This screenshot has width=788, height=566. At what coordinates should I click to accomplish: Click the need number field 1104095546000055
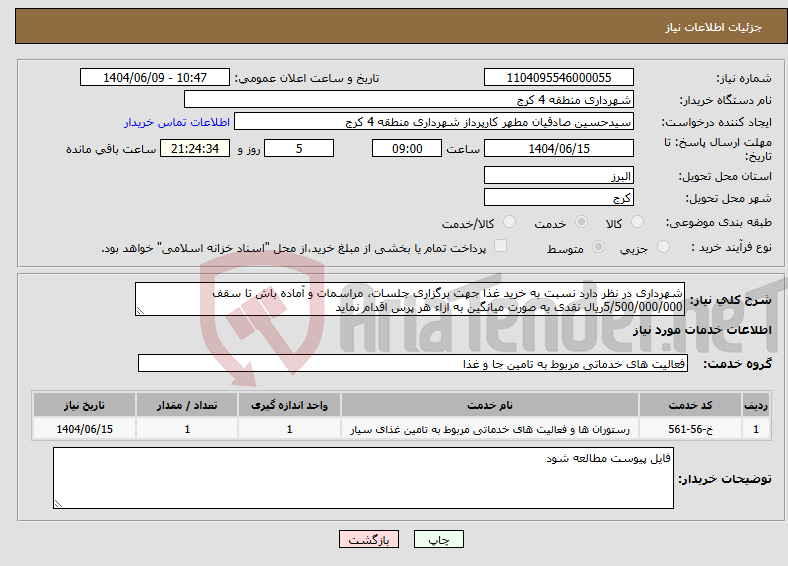(x=559, y=77)
